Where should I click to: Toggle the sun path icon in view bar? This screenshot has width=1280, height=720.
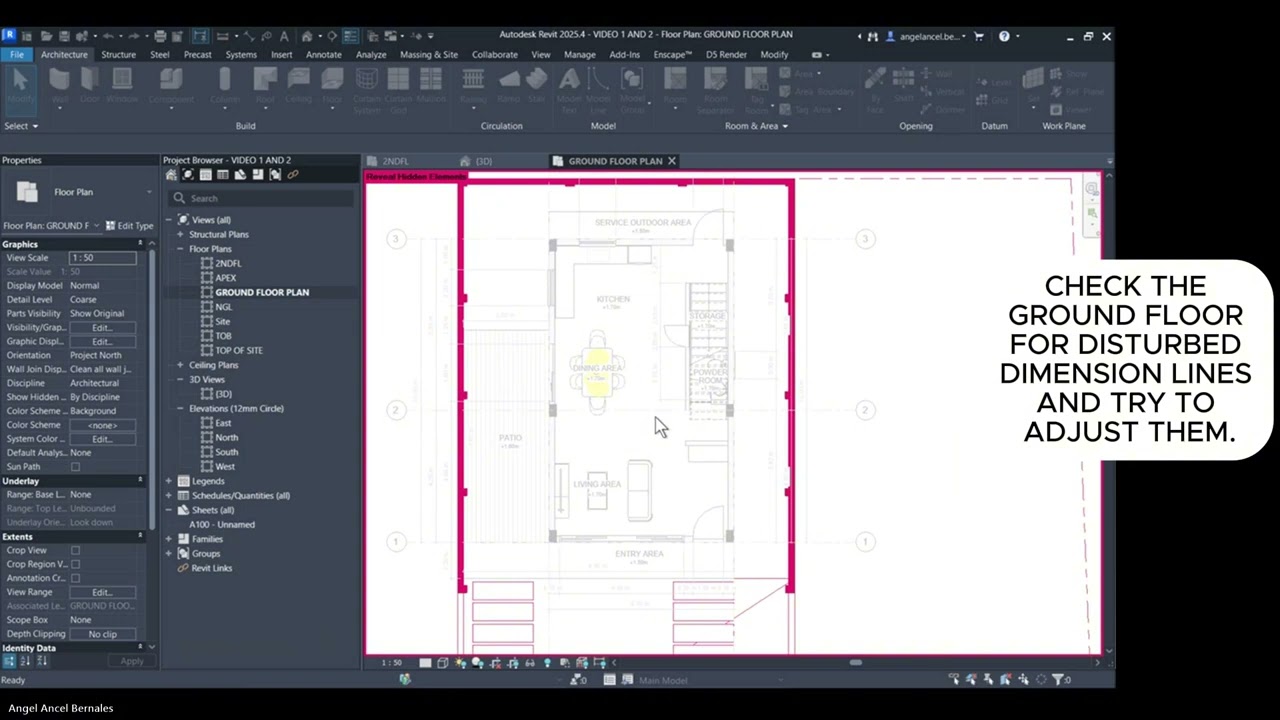[x=460, y=663]
